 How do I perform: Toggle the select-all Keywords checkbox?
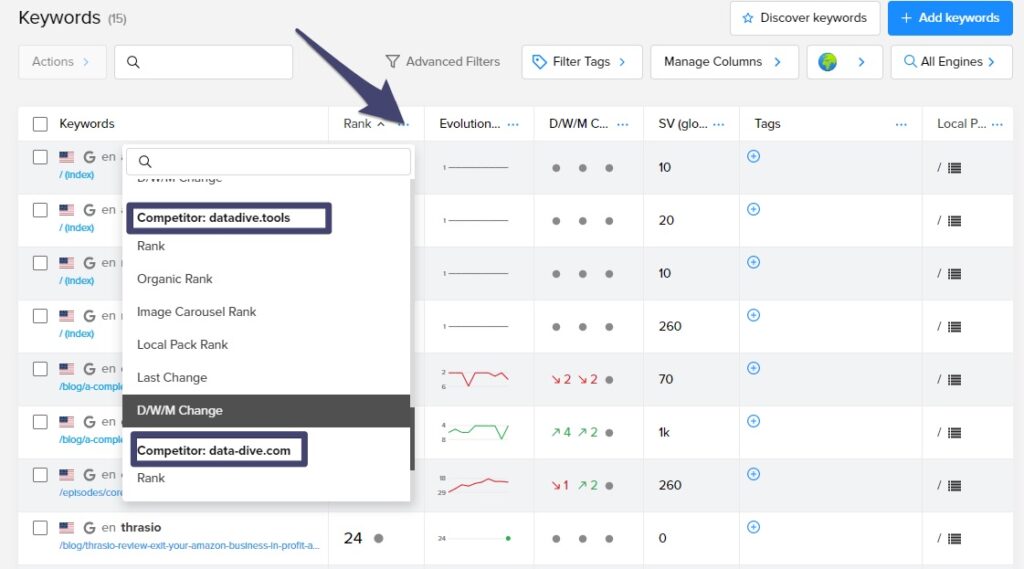40,124
